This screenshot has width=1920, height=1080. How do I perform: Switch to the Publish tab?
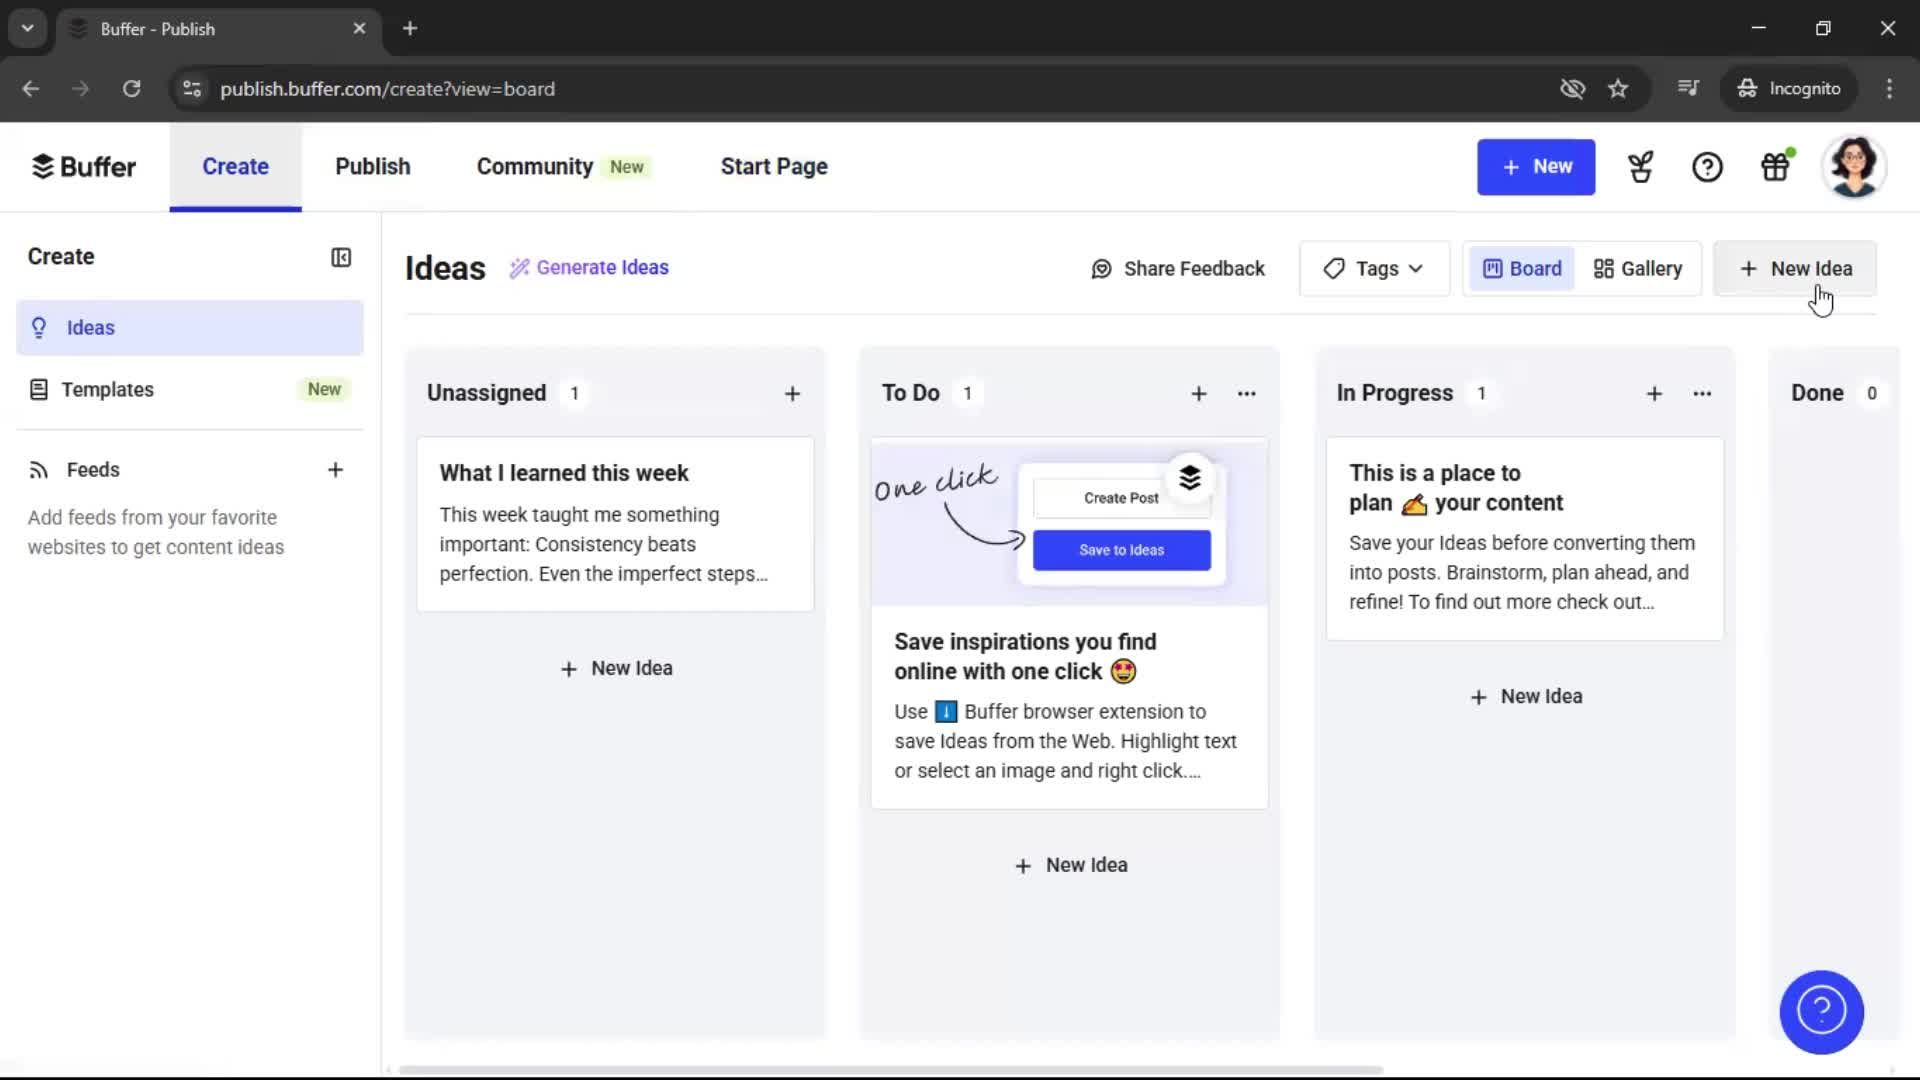[x=371, y=166]
